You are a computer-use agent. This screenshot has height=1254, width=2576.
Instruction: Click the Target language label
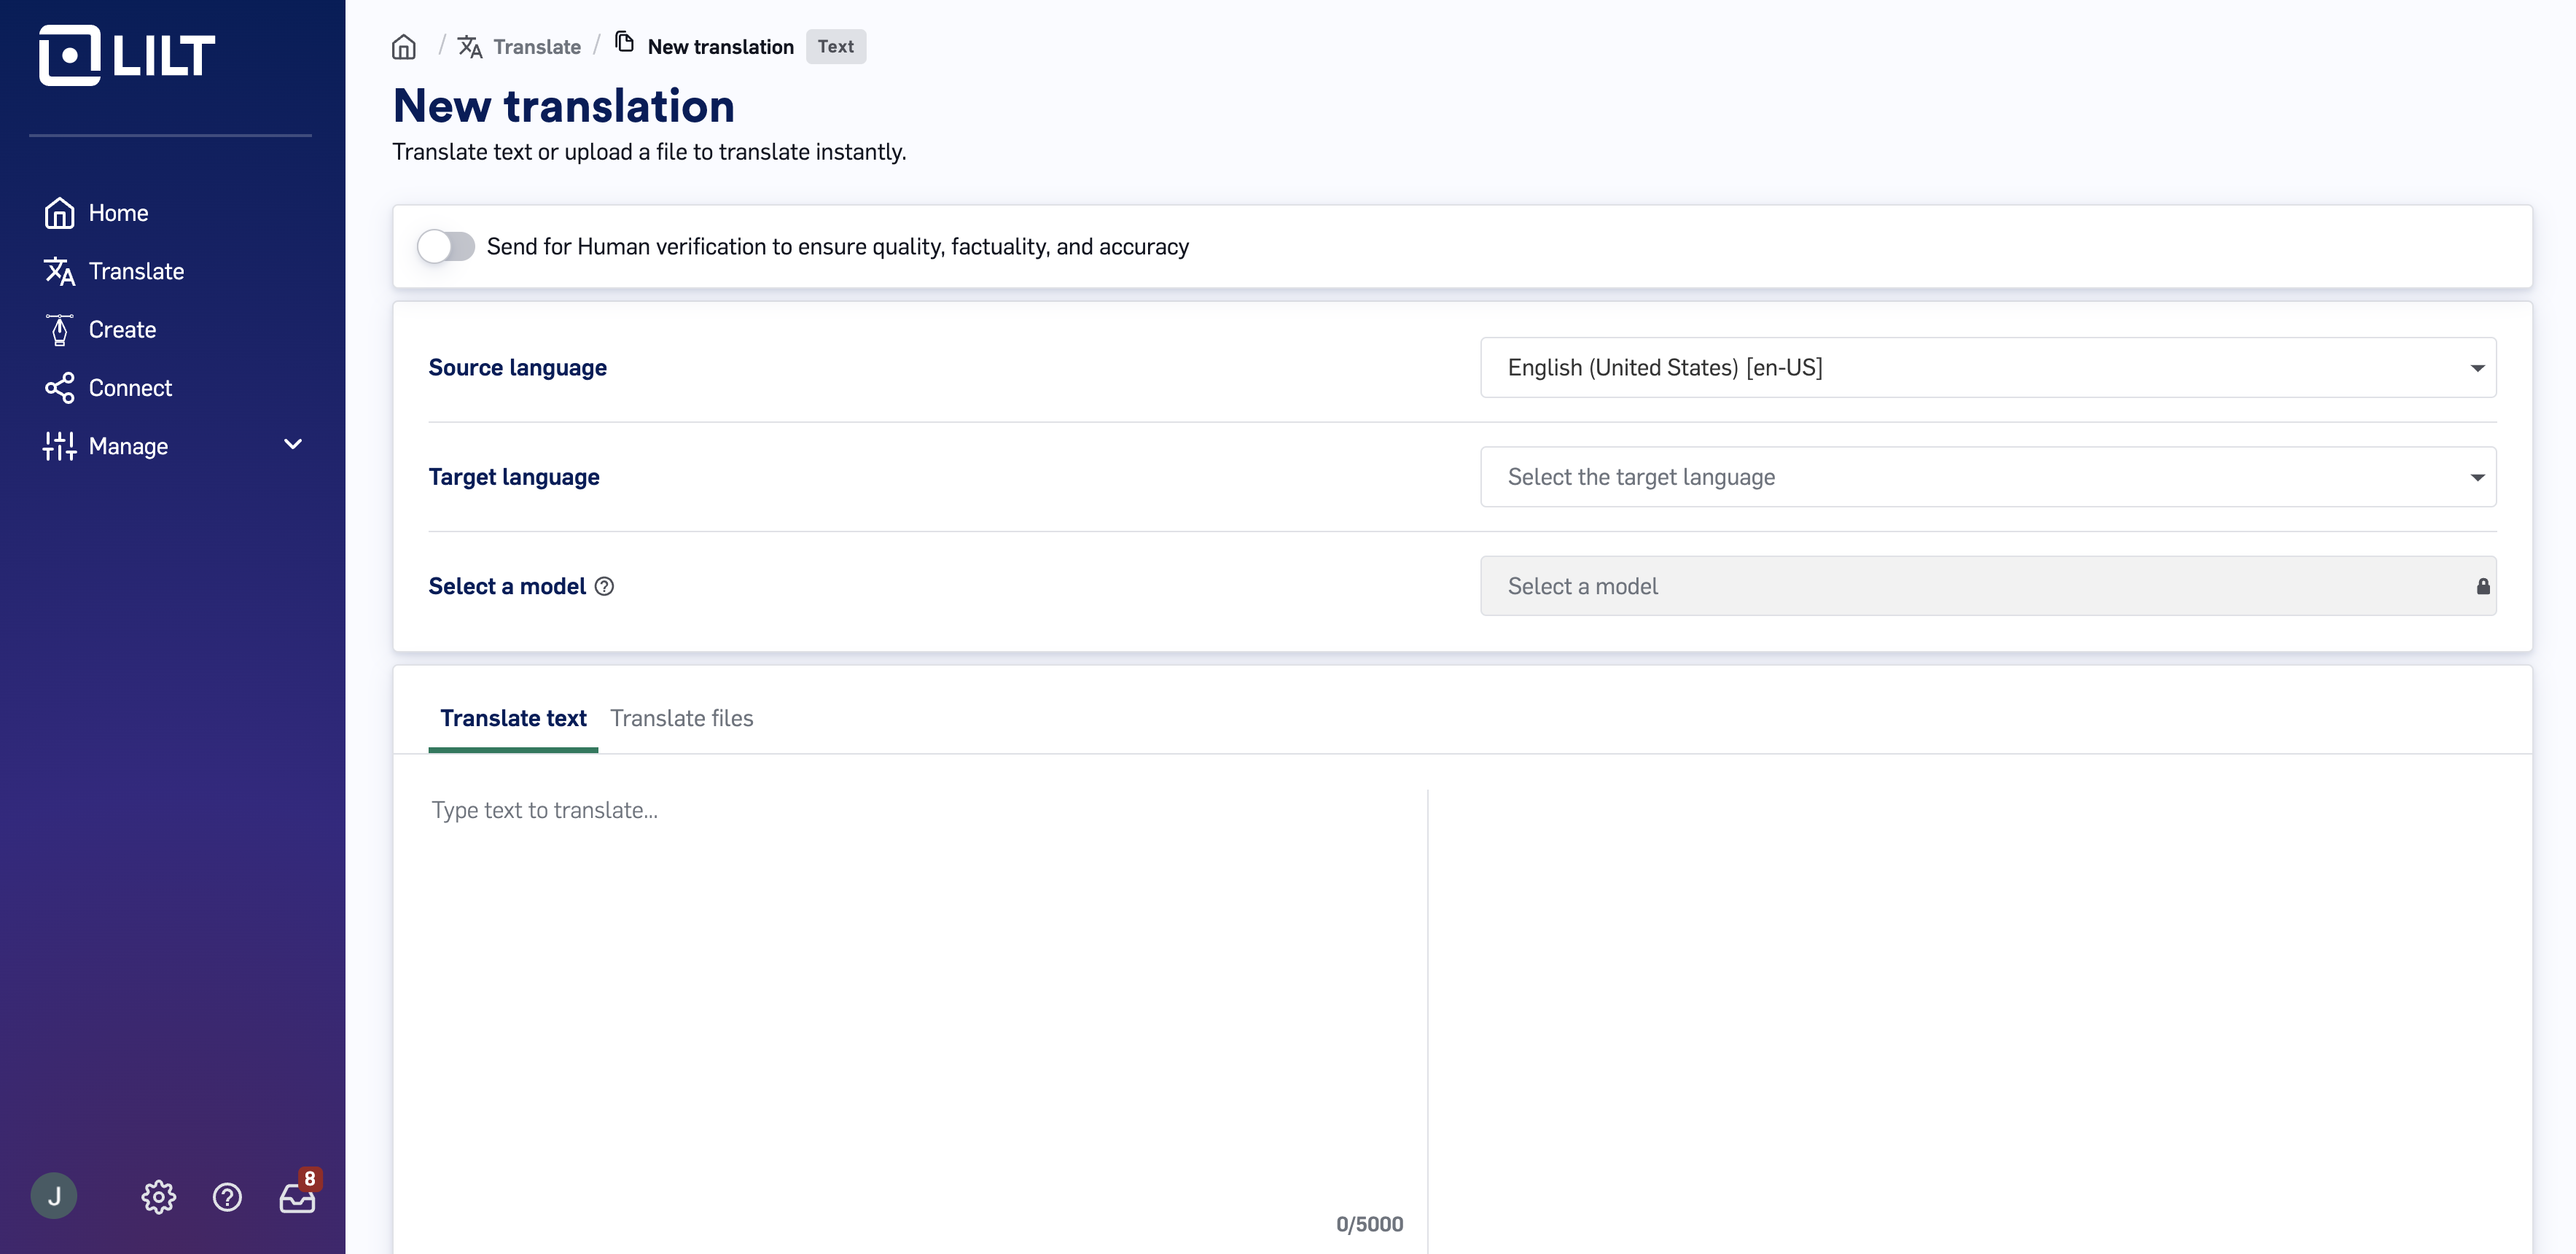click(514, 477)
